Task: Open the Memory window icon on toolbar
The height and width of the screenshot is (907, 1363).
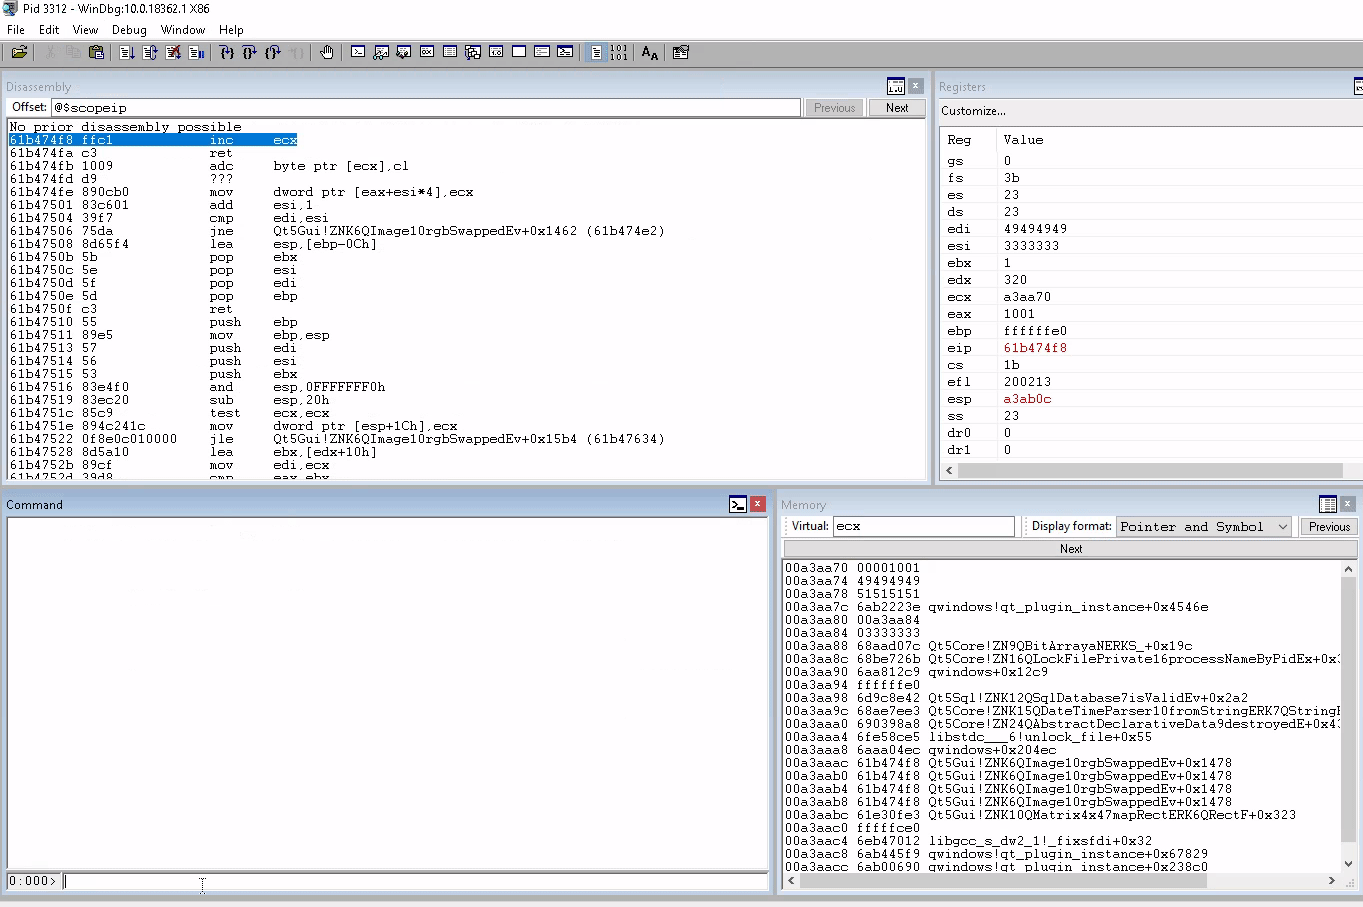Action: pyautogui.click(x=448, y=51)
